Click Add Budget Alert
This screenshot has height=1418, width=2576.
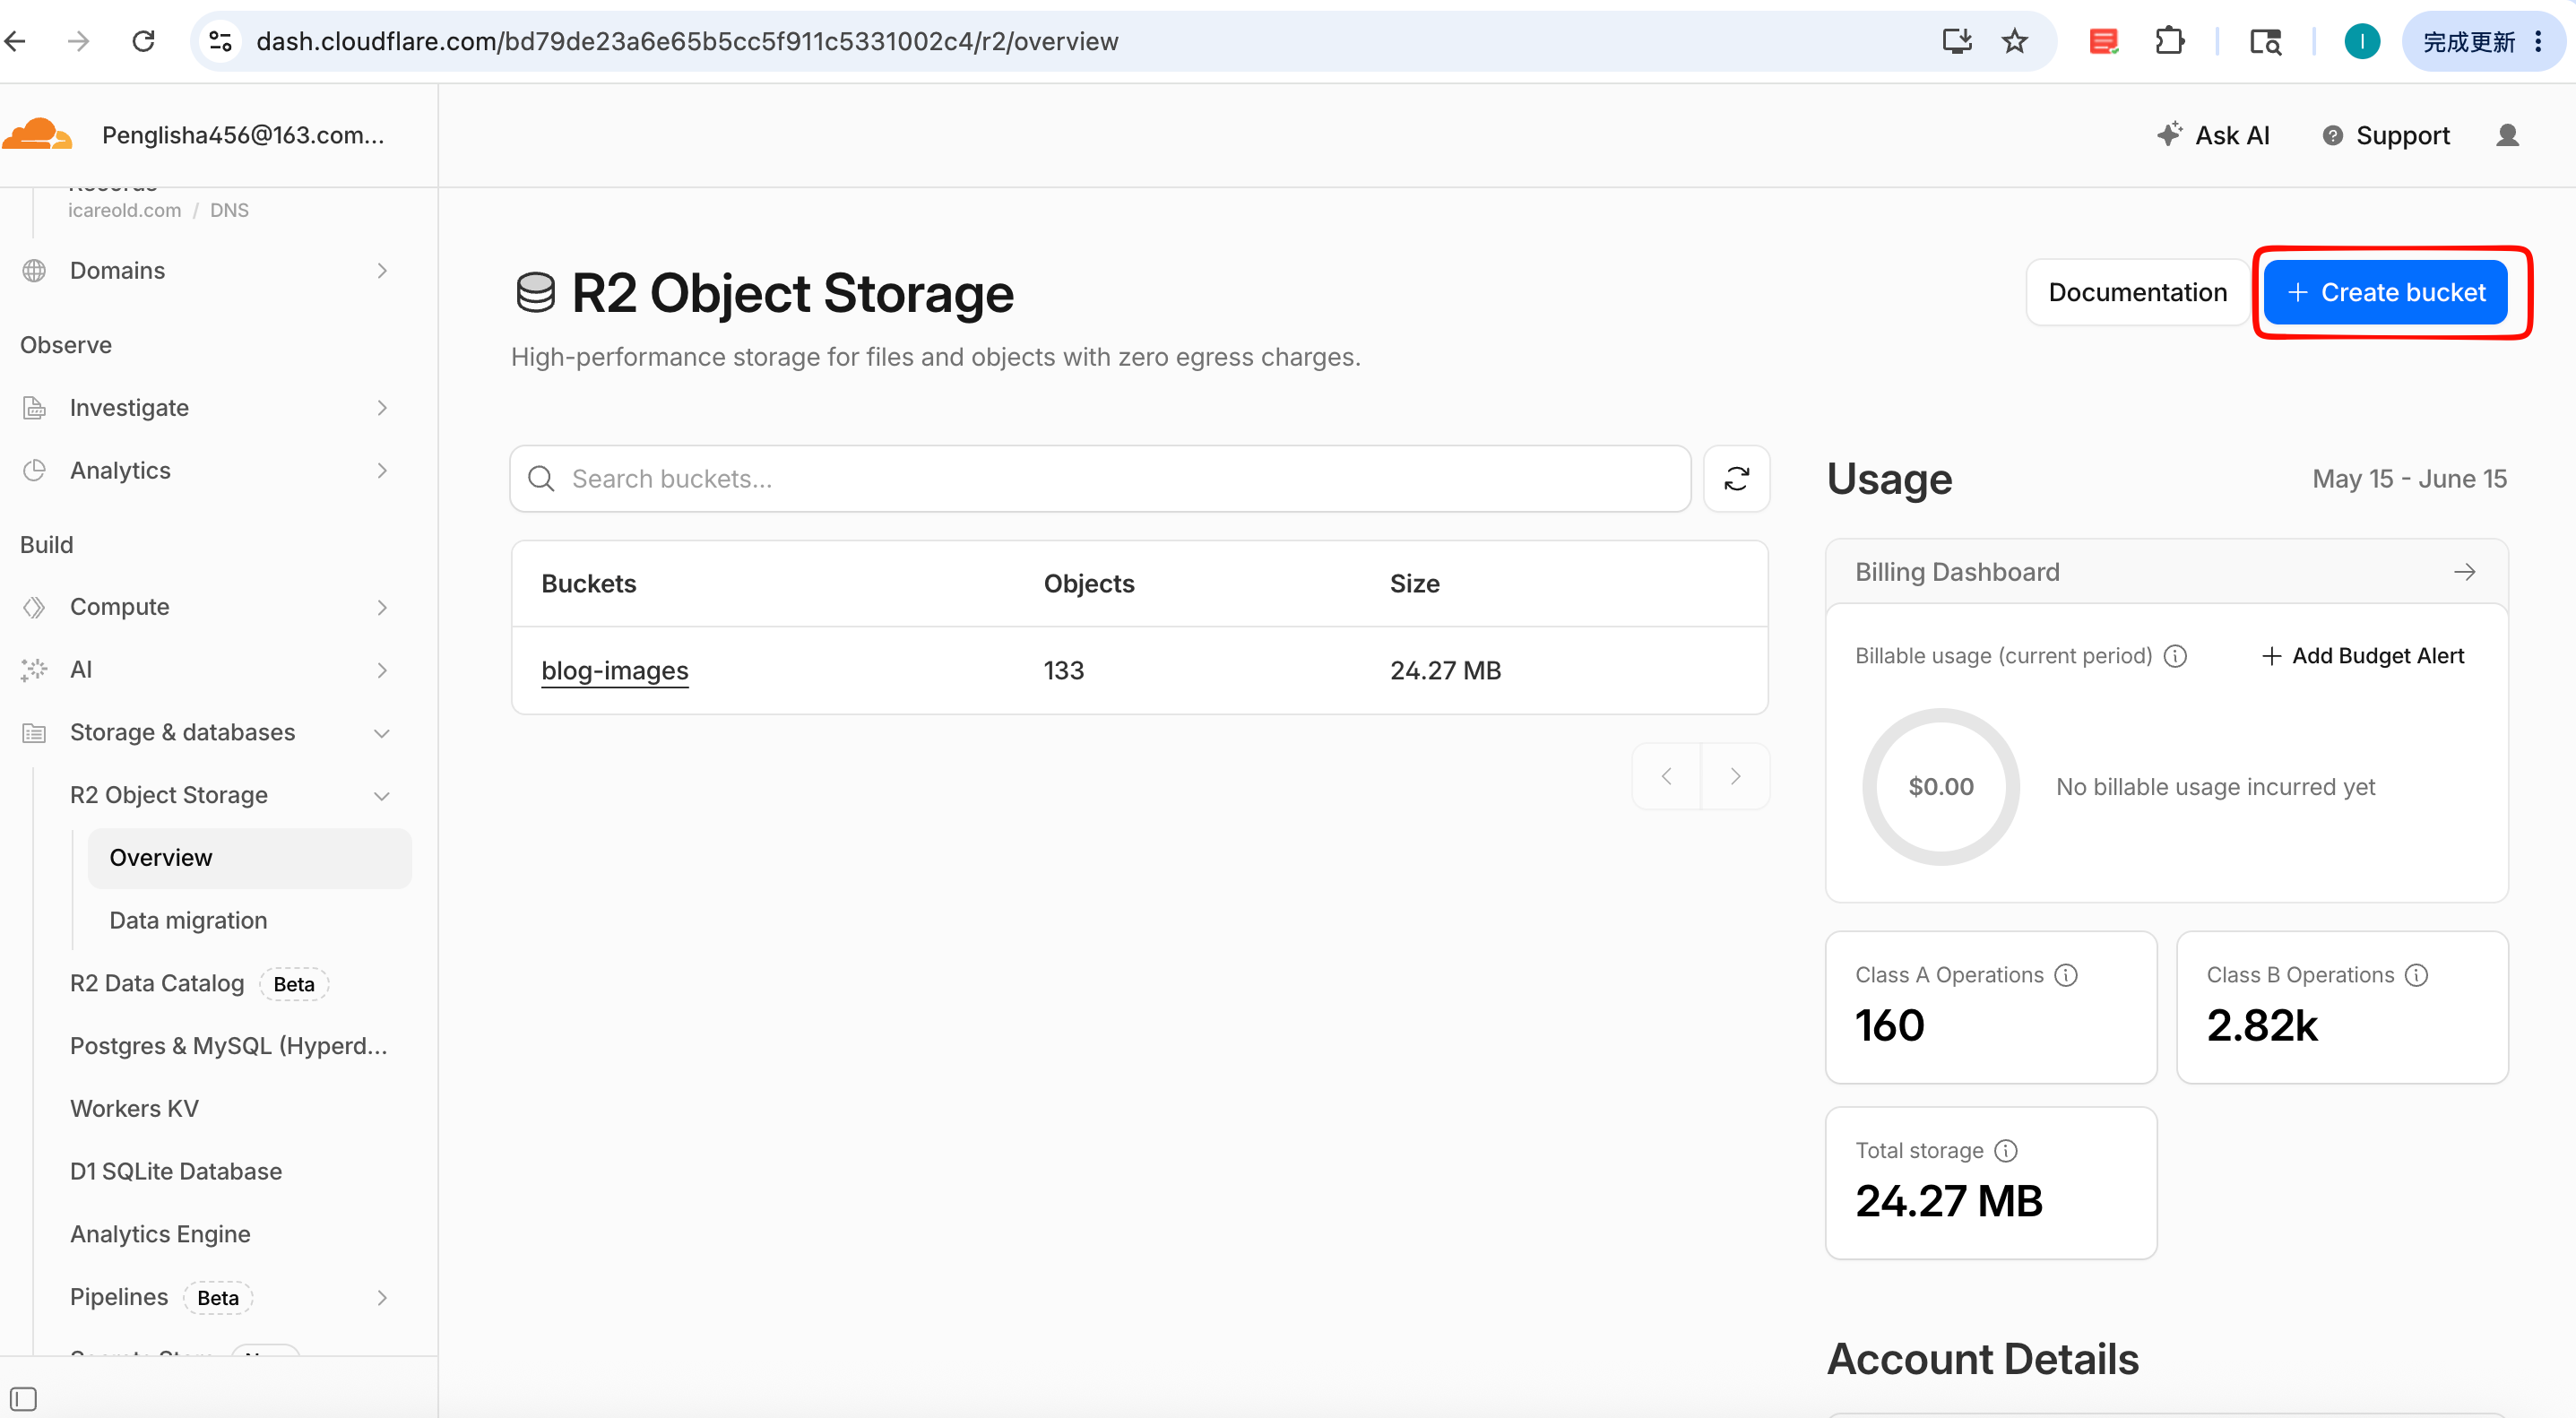(x=2362, y=656)
